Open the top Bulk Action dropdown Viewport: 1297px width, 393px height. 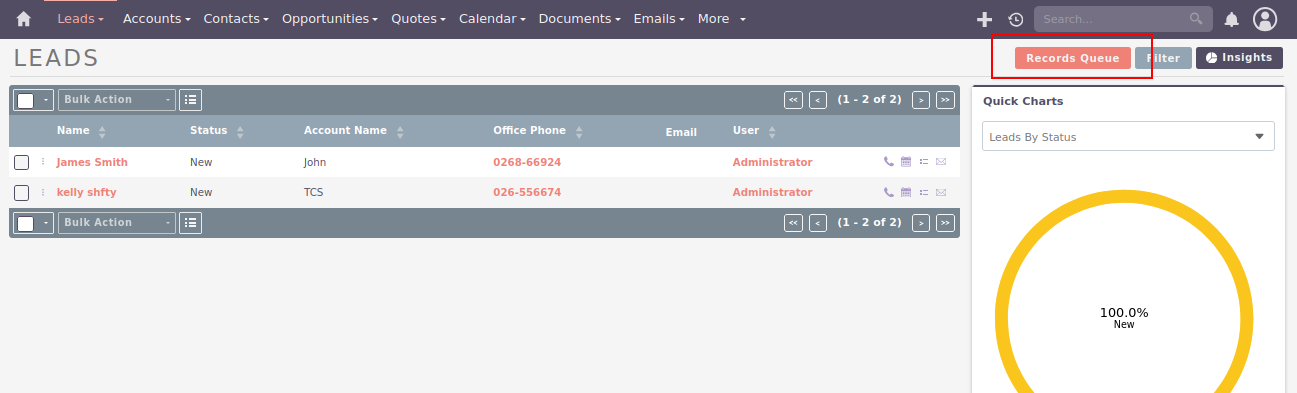(117, 100)
